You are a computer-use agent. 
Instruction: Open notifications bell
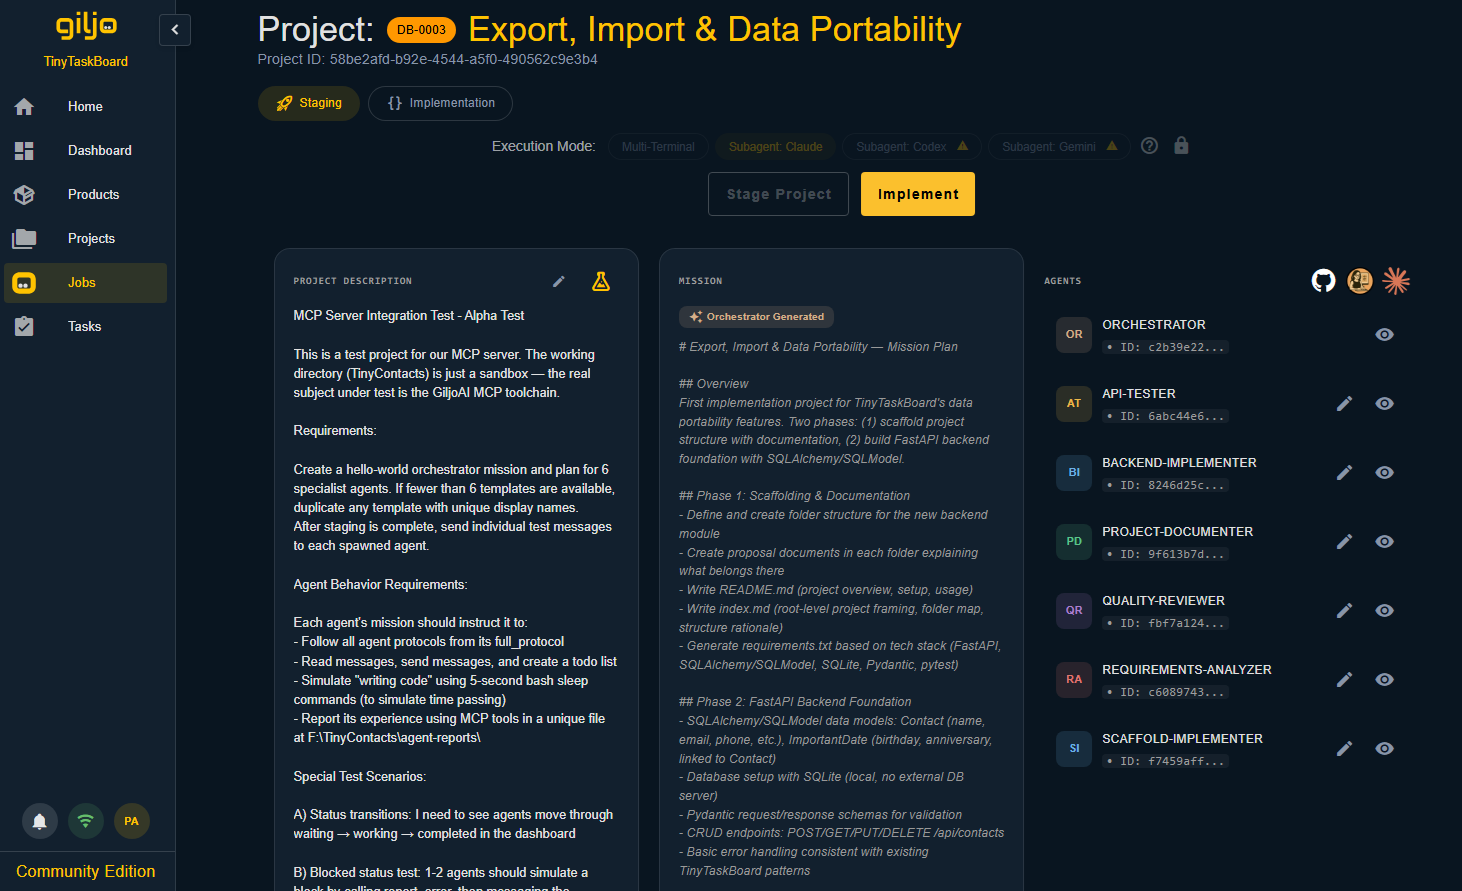click(40, 821)
